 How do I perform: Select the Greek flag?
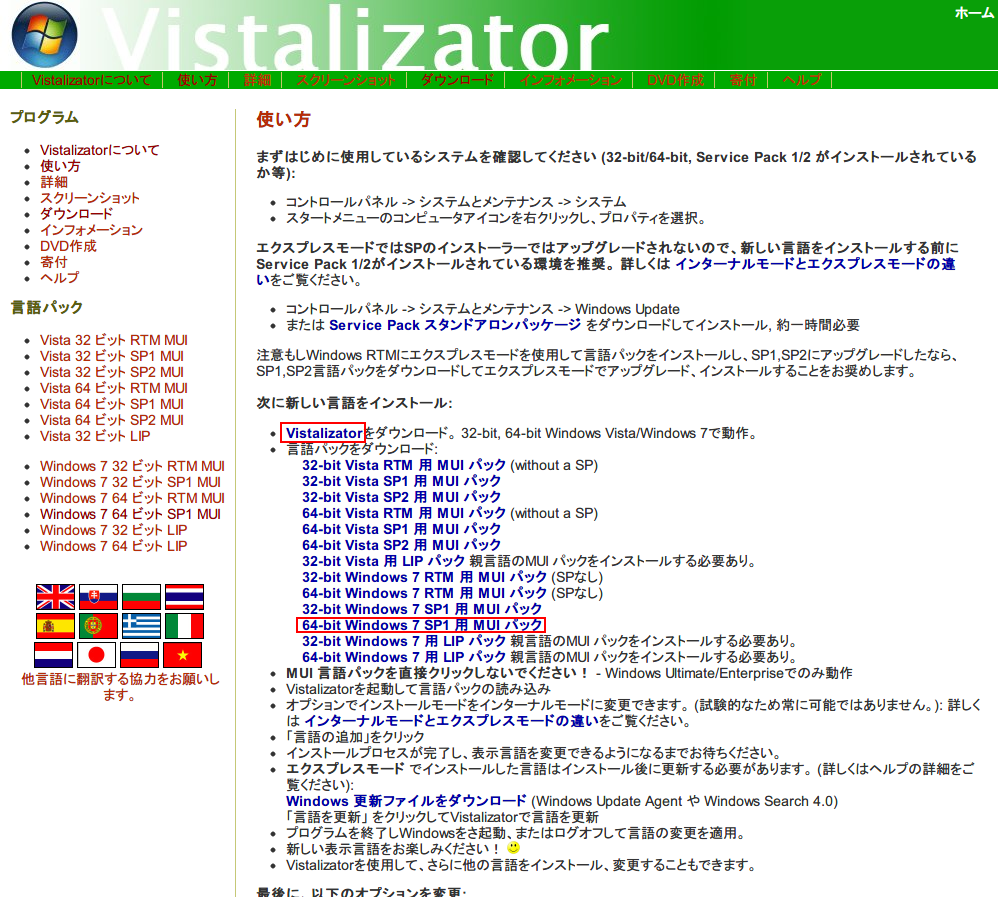pyautogui.click(x=141, y=626)
